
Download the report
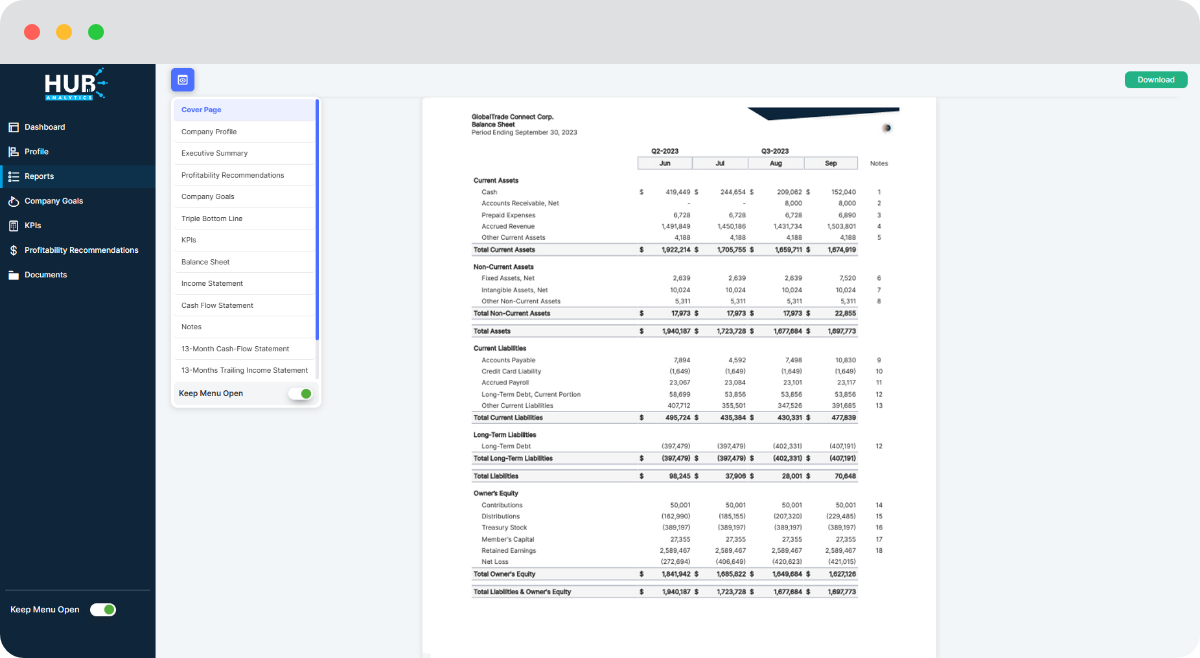click(x=1155, y=80)
